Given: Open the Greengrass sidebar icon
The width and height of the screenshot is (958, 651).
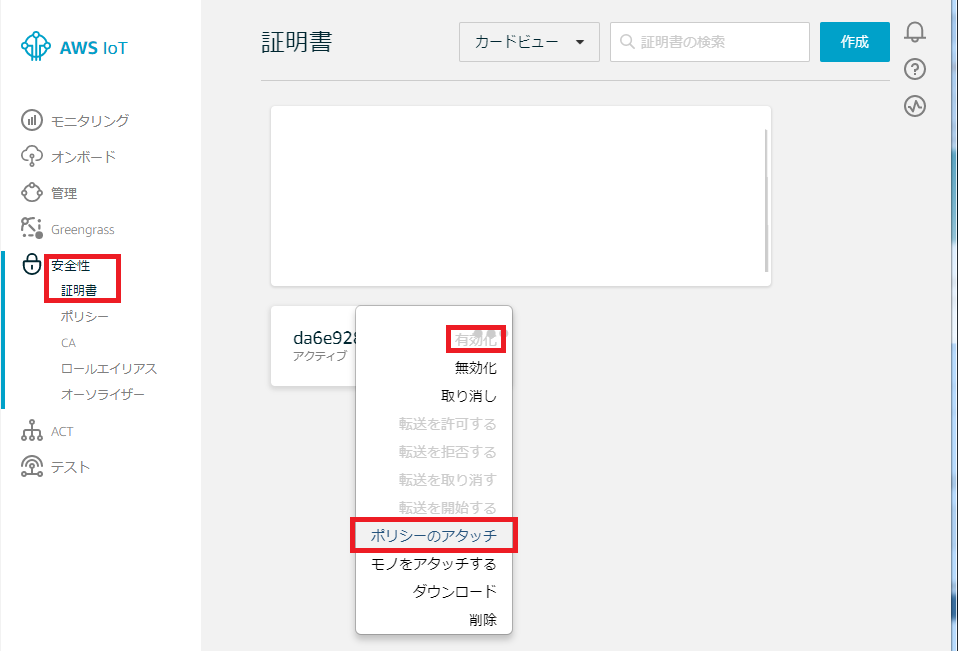Looking at the screenshot, I should pyautogui.click(x=32, y=229).
